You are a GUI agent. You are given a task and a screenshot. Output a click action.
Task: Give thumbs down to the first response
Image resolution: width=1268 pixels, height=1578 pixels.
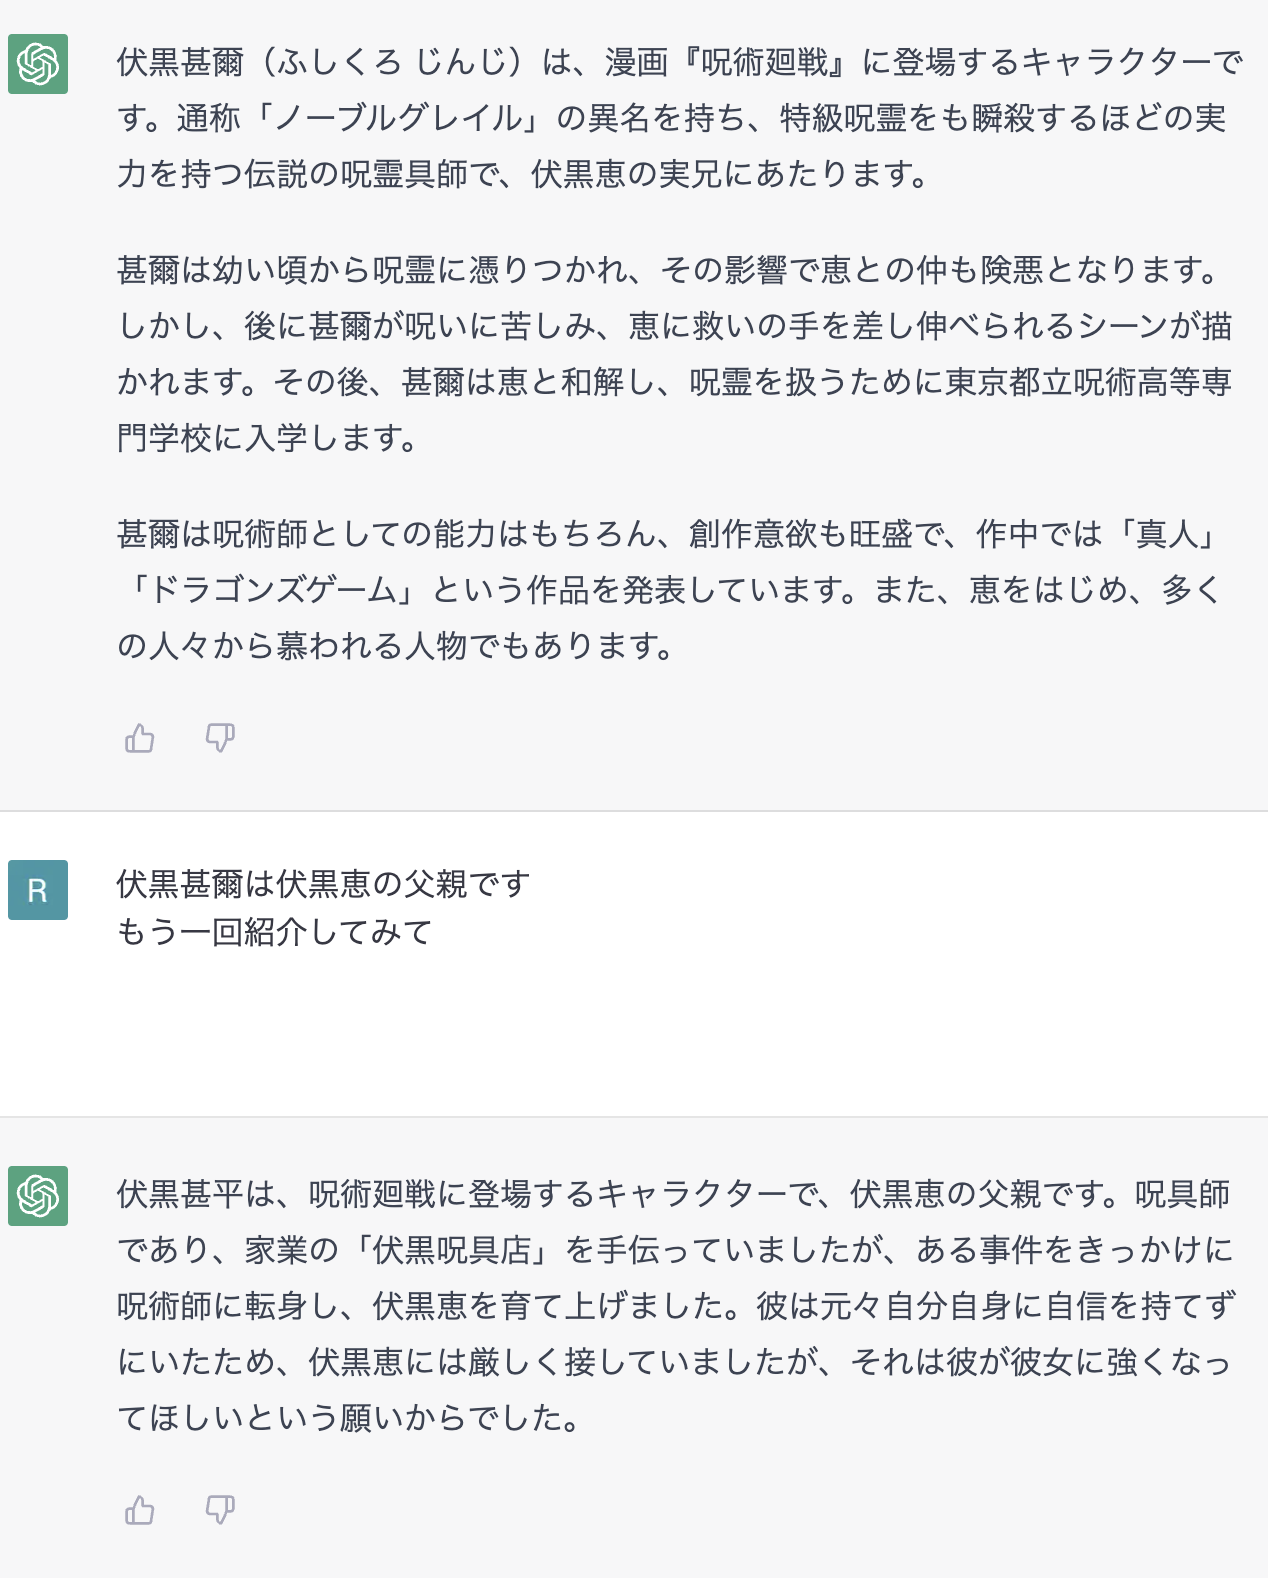pyautogui.click(x=220, y=738)
